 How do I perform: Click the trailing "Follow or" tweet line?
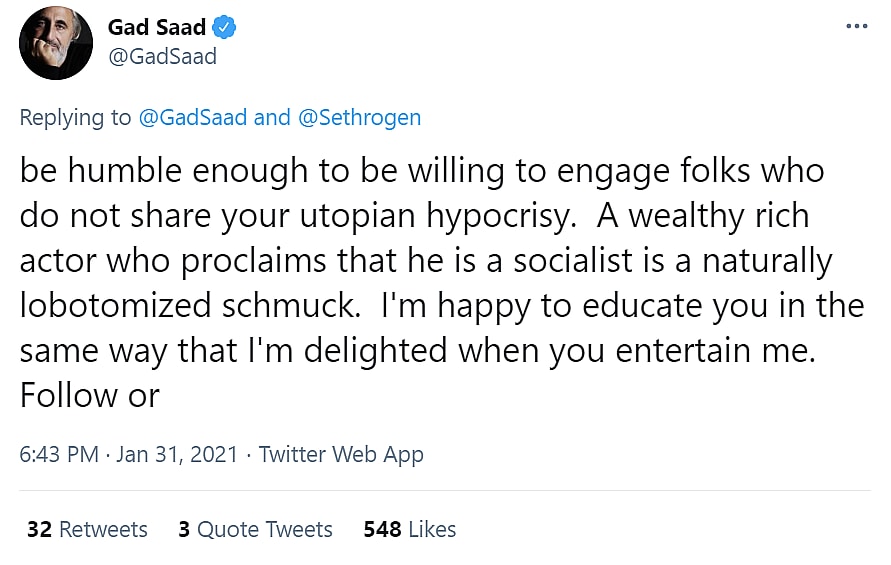click(x=89, y=395)
